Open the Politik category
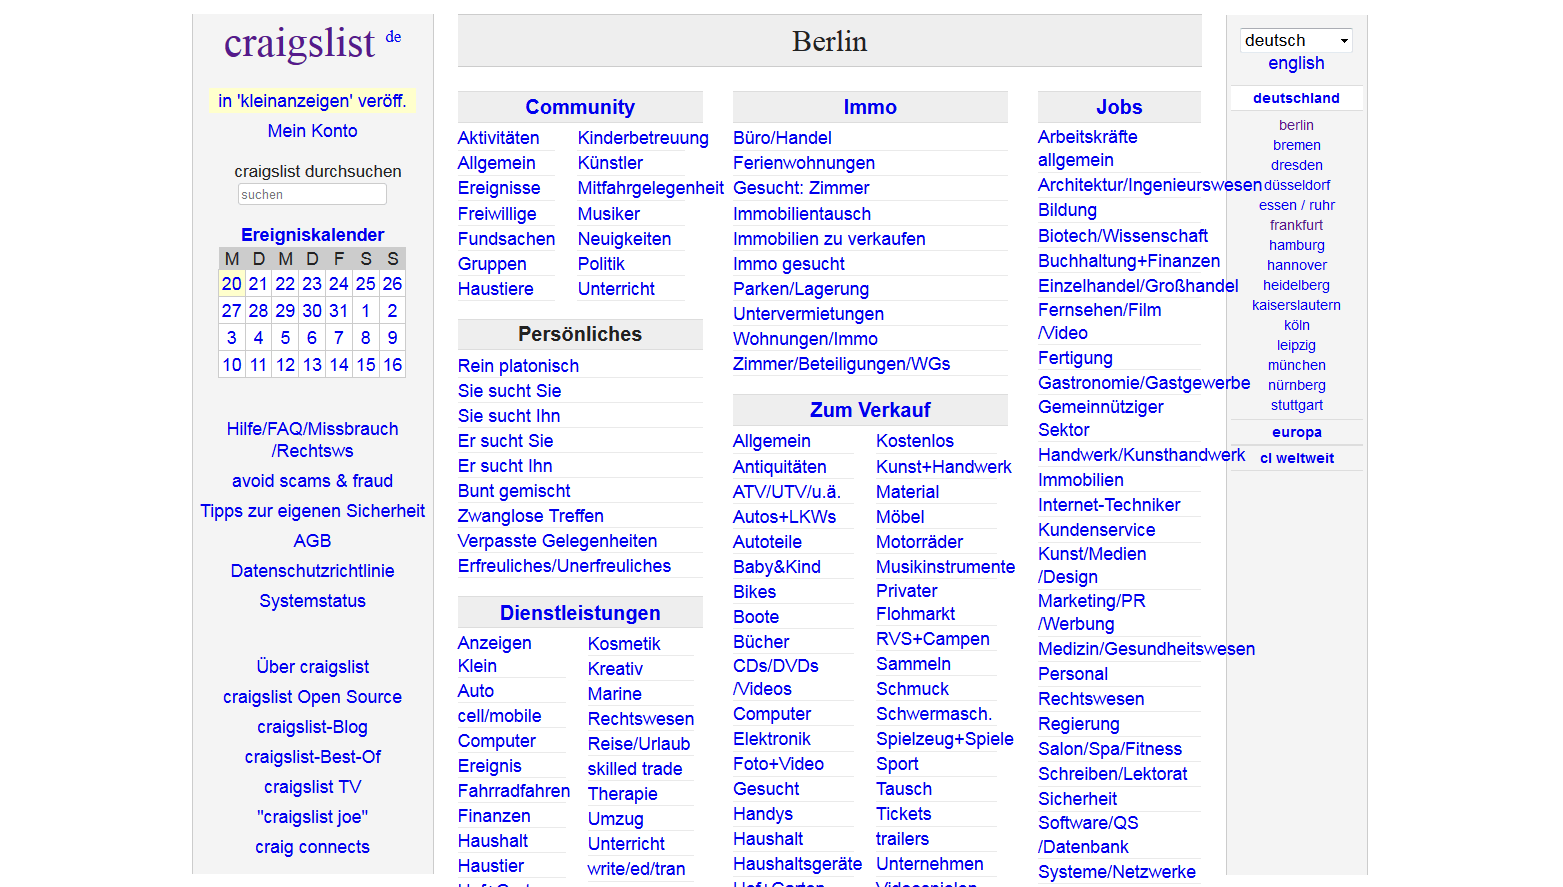1563x887 pixels. tap(601, 264)
